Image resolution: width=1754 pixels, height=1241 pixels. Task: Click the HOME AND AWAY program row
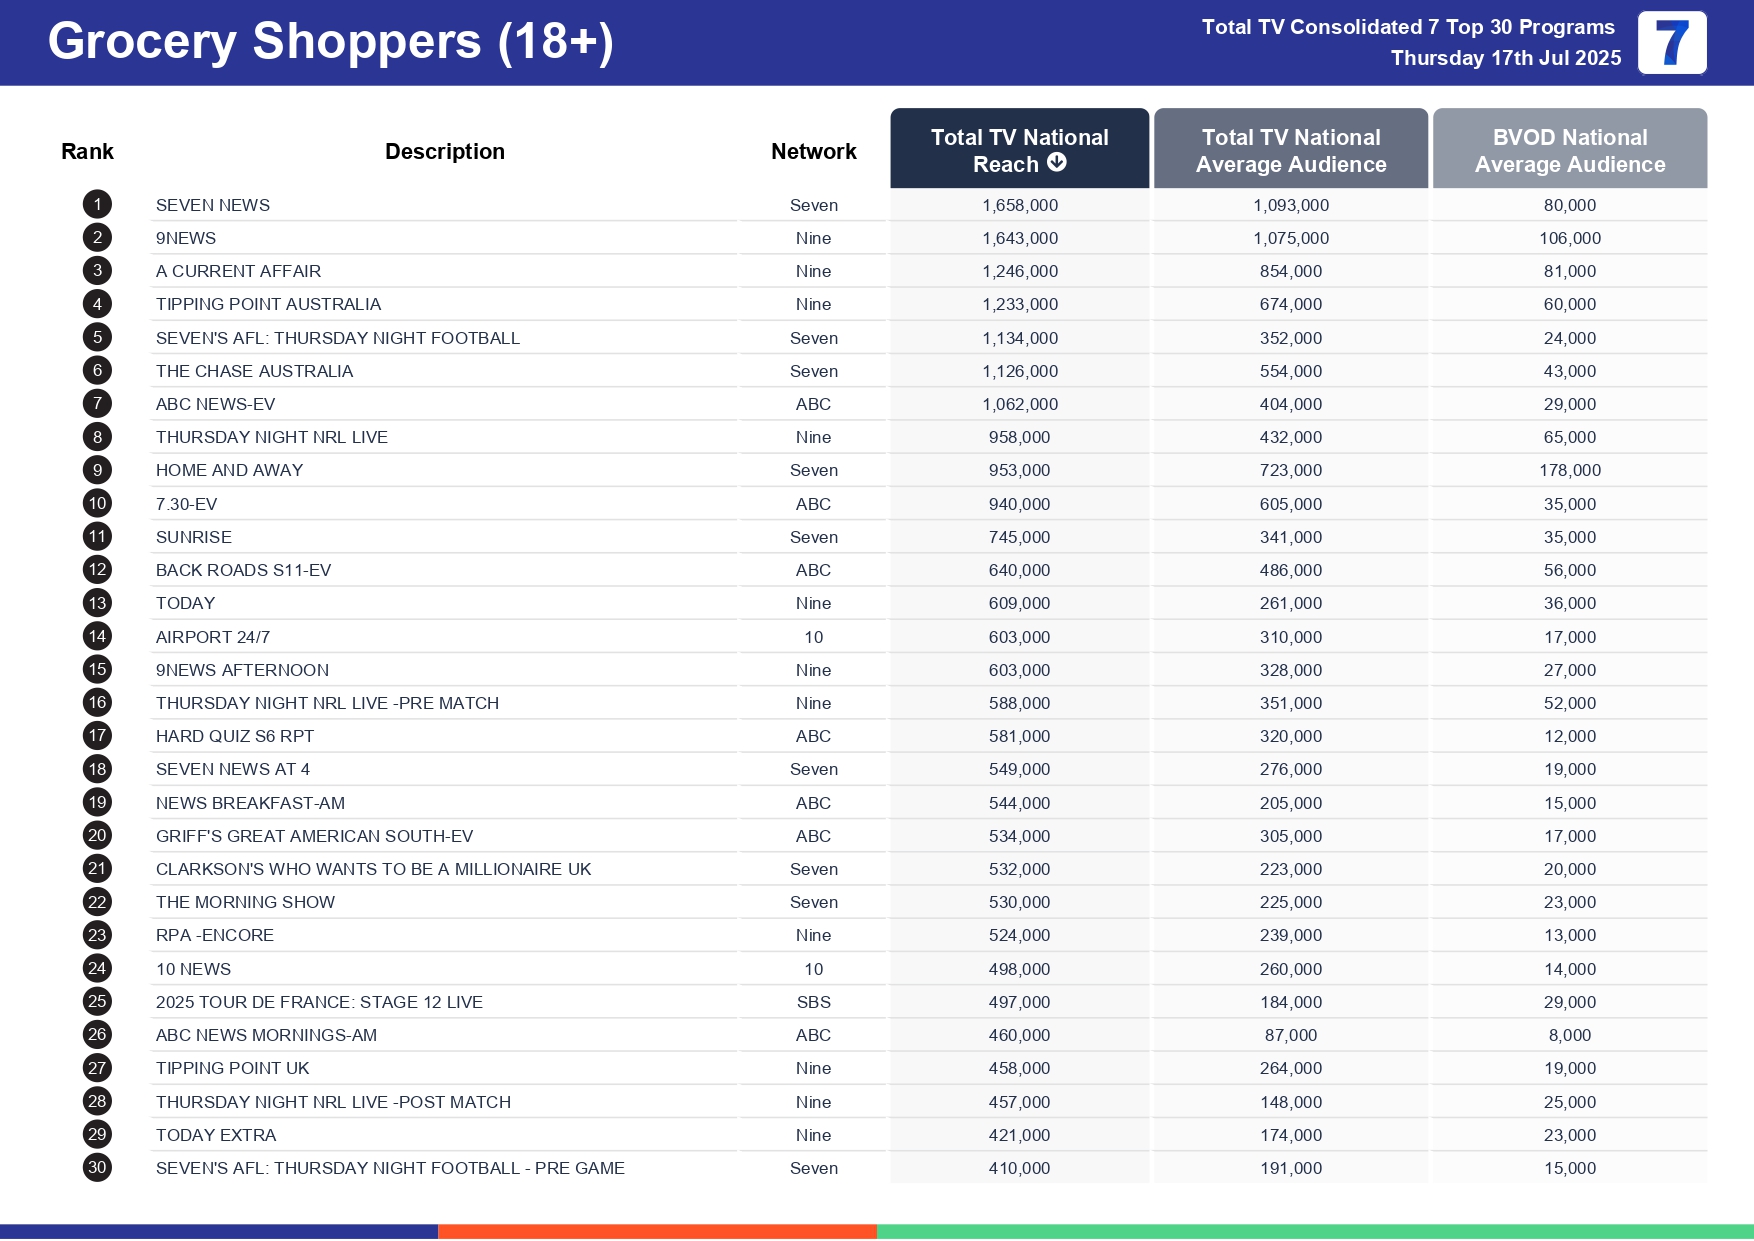[229, 470]
